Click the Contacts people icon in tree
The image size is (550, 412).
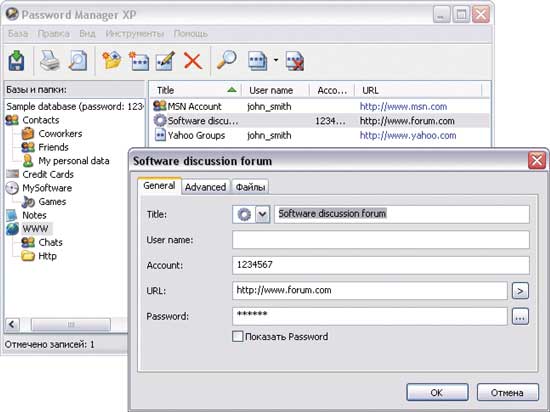coord(12,120)
